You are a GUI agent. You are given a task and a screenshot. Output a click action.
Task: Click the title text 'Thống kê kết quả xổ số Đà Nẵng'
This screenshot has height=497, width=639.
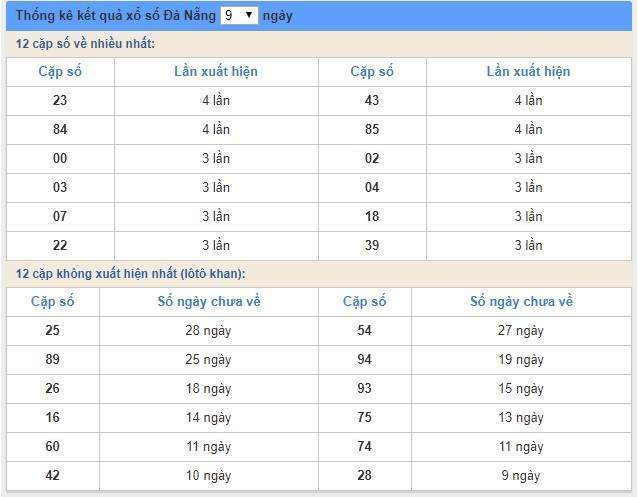tap(117, 16)
